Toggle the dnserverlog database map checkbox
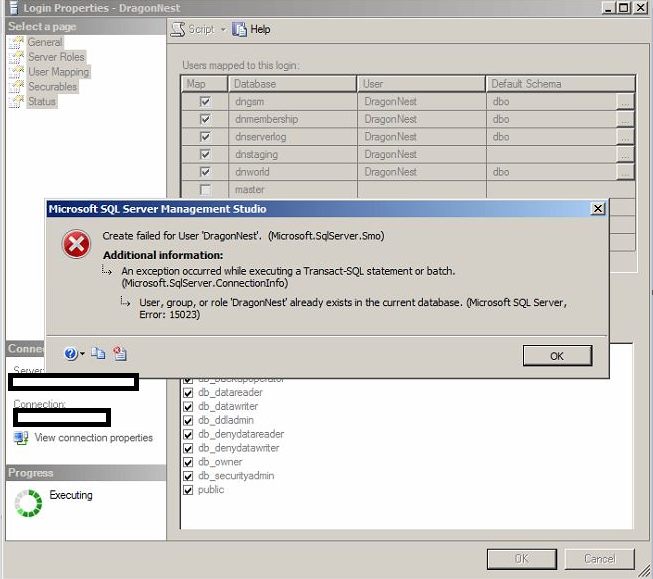Image resolution: width=653 pixels, height=579 pixels. coord(205,137)
